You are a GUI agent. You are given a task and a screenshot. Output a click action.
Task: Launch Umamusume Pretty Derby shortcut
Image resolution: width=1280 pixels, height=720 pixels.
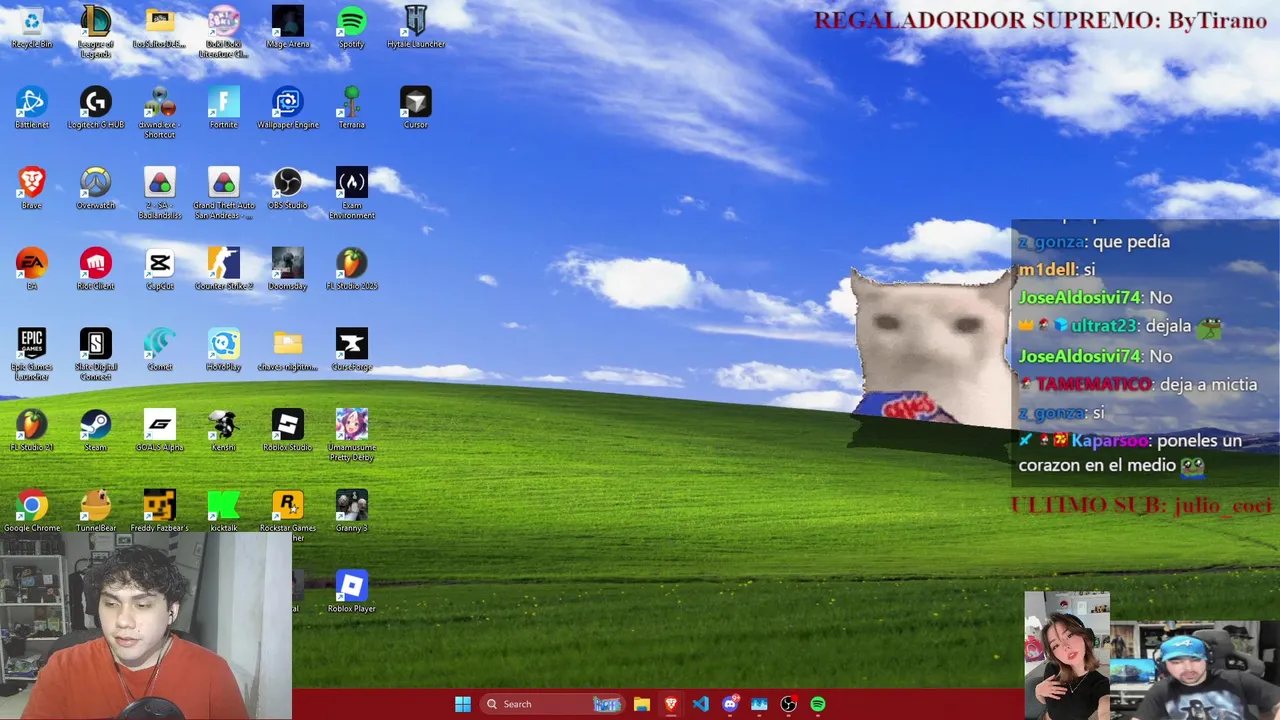tap(352, 435)
